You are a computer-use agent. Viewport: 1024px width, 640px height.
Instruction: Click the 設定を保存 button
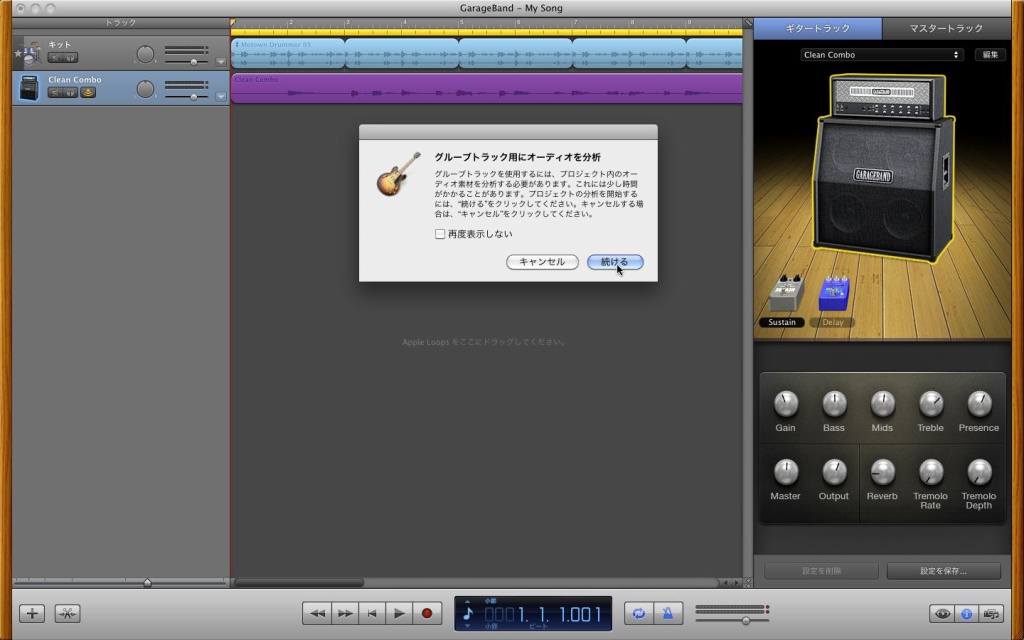coord(944,571)
